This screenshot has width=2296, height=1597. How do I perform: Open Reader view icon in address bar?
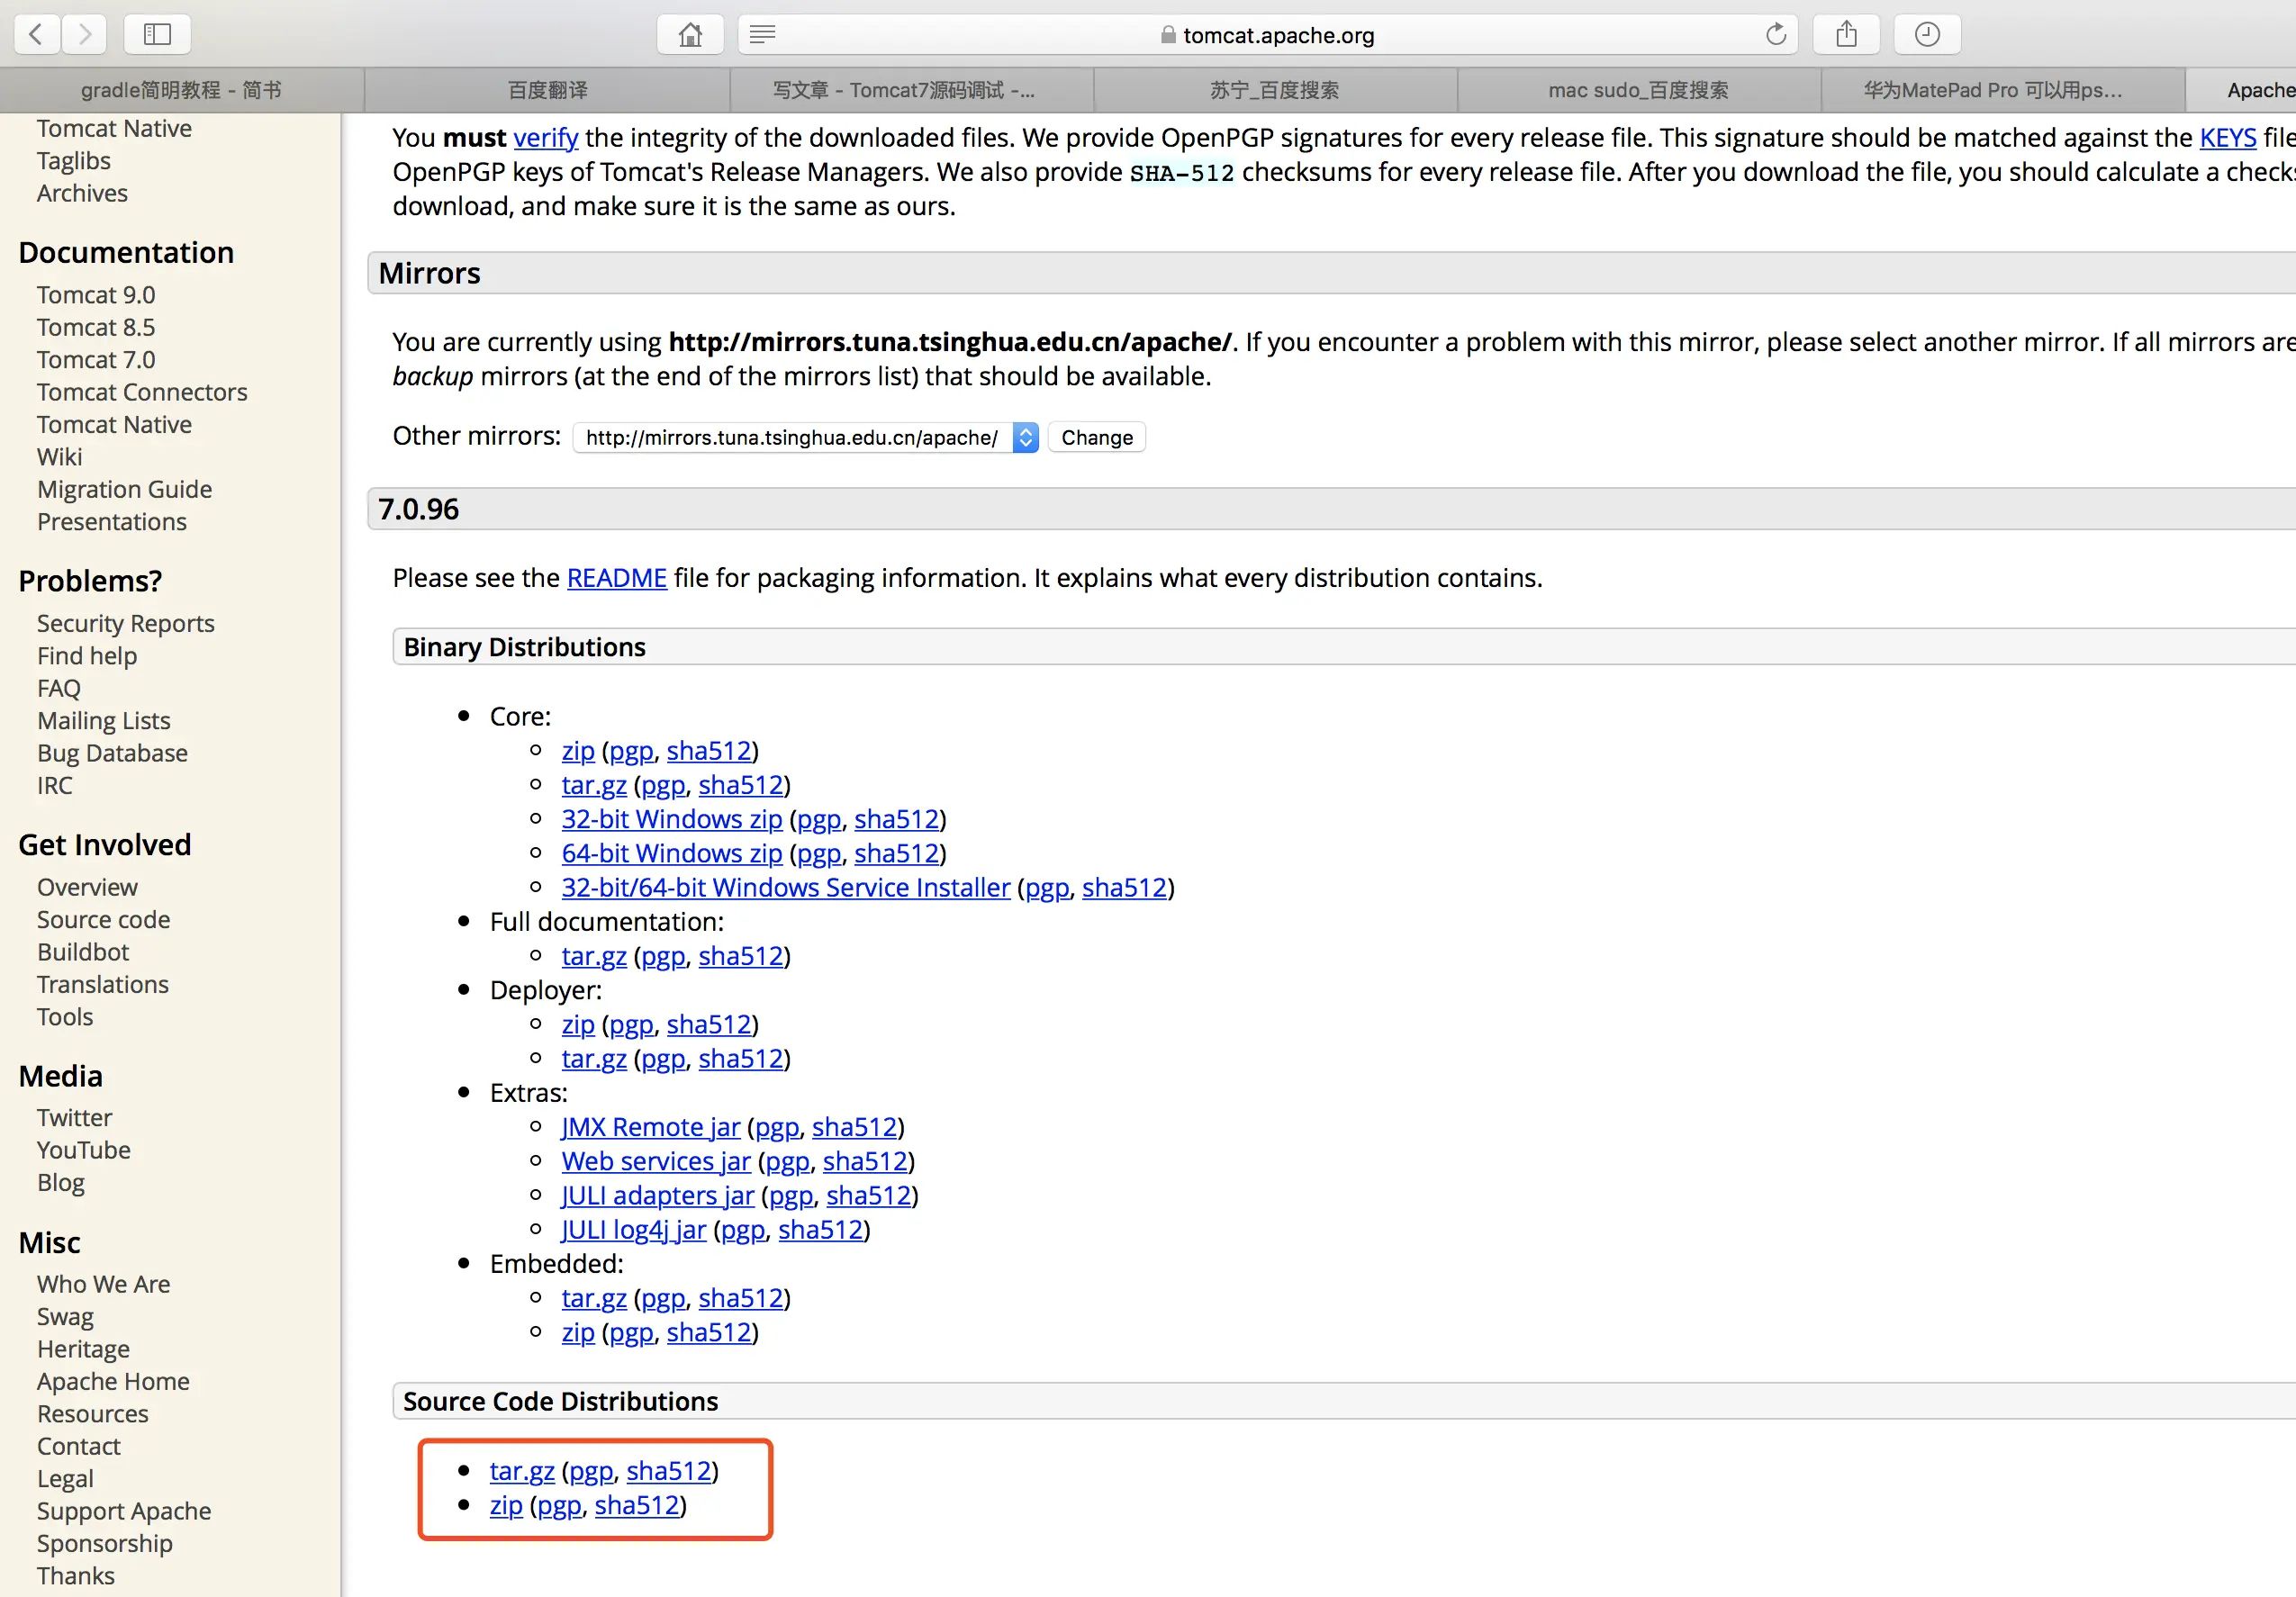[762, 34]
